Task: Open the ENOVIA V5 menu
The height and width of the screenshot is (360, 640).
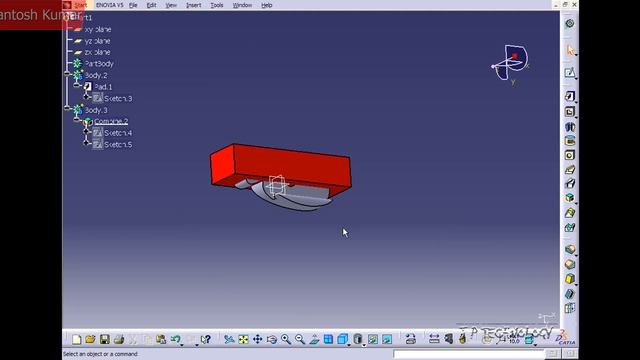Action: click(x=109, y=5)
